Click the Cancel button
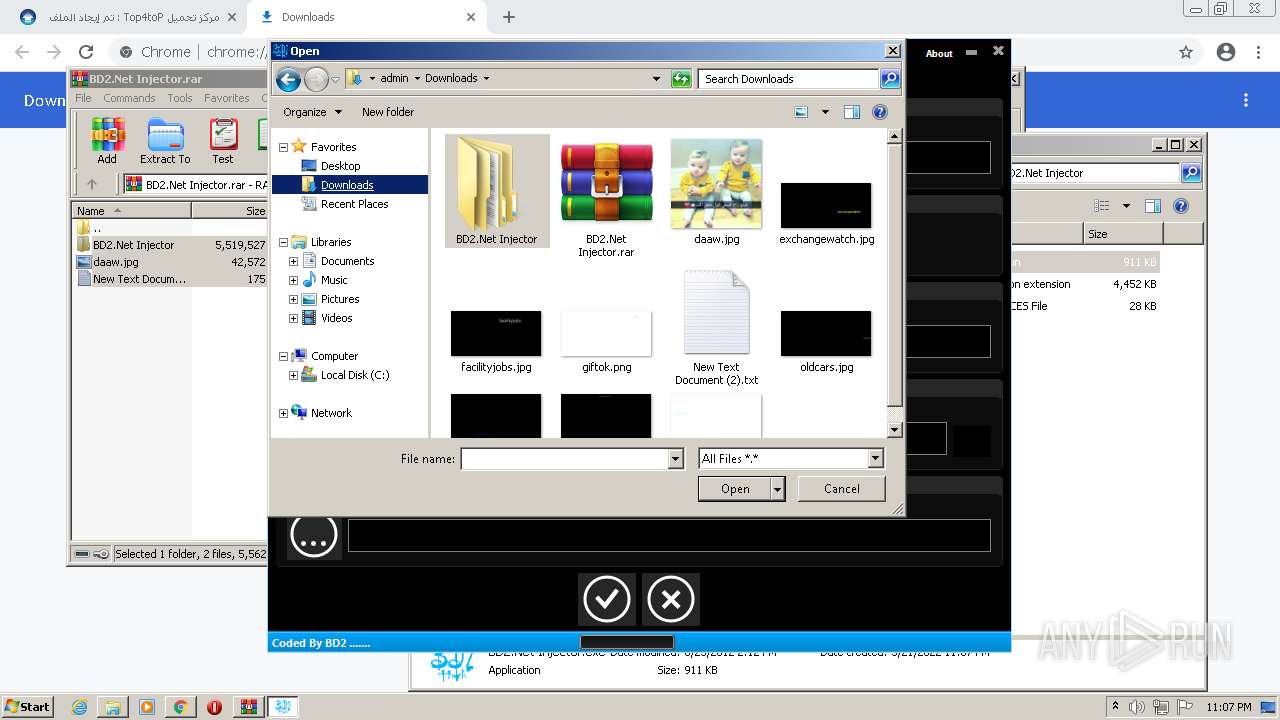This screenshot has width=1280, height=720. 842,489
